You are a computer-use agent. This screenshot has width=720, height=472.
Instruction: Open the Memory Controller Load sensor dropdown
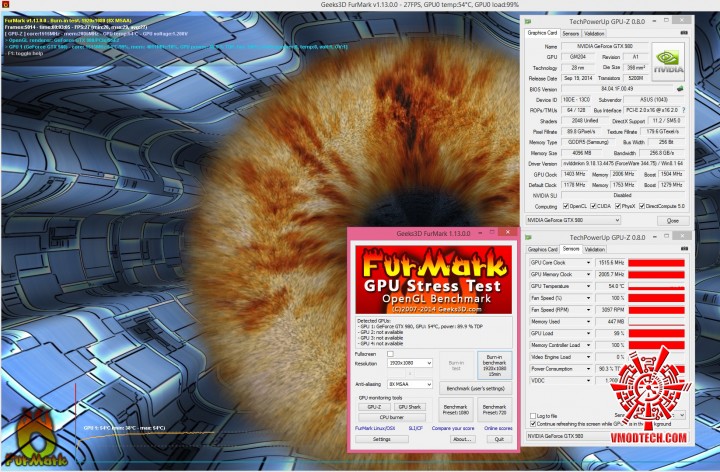pyautogui.click(x=588, y=345)
